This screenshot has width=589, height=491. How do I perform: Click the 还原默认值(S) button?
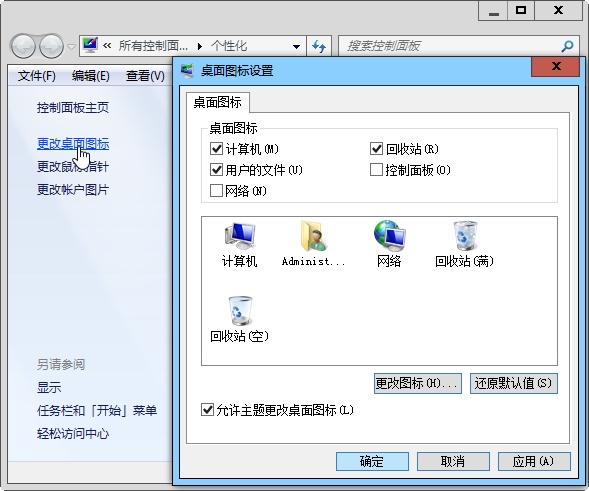click(513, 383)
